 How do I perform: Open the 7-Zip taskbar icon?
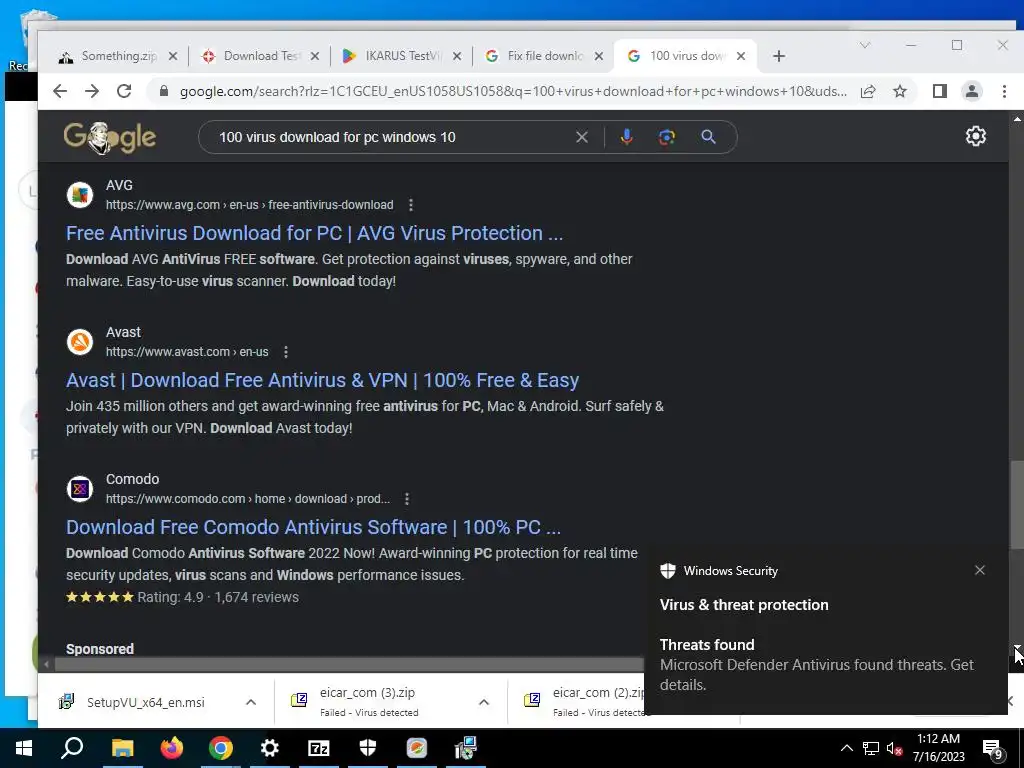click(319, 748)
